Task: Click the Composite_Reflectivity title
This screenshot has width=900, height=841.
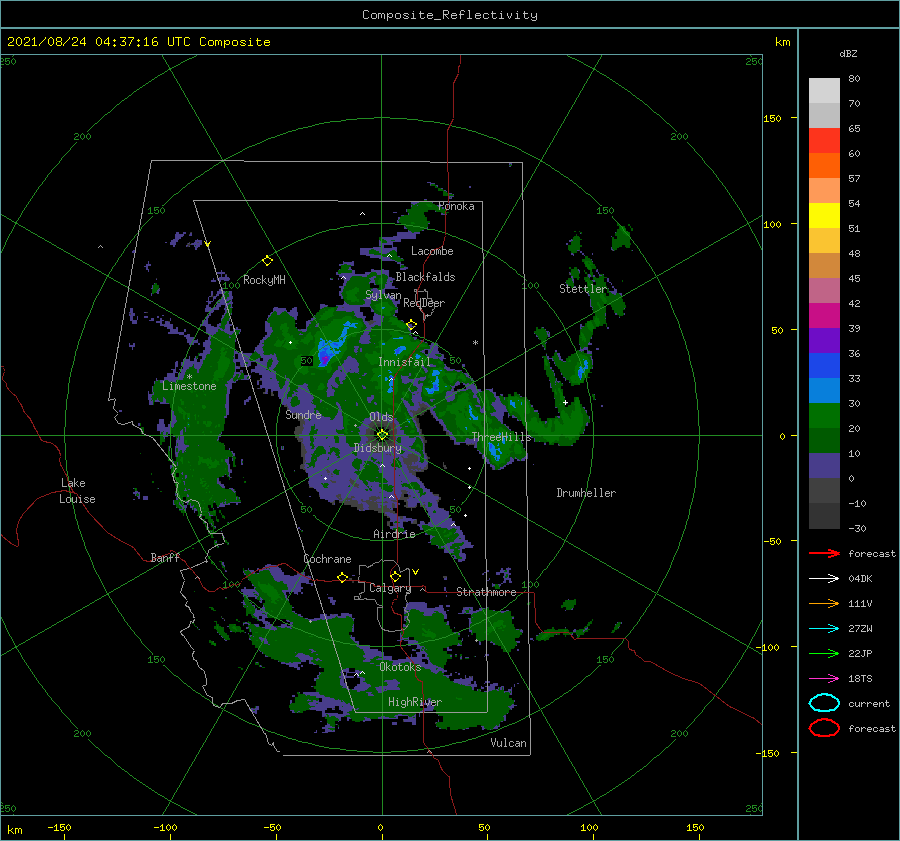Action: [450, 15]
